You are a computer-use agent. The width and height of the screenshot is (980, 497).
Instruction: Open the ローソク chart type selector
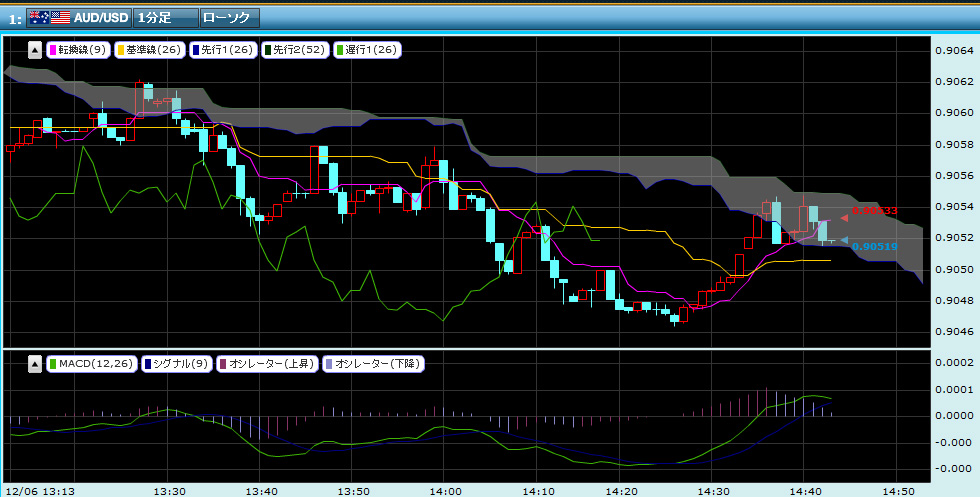coord(230,18)
